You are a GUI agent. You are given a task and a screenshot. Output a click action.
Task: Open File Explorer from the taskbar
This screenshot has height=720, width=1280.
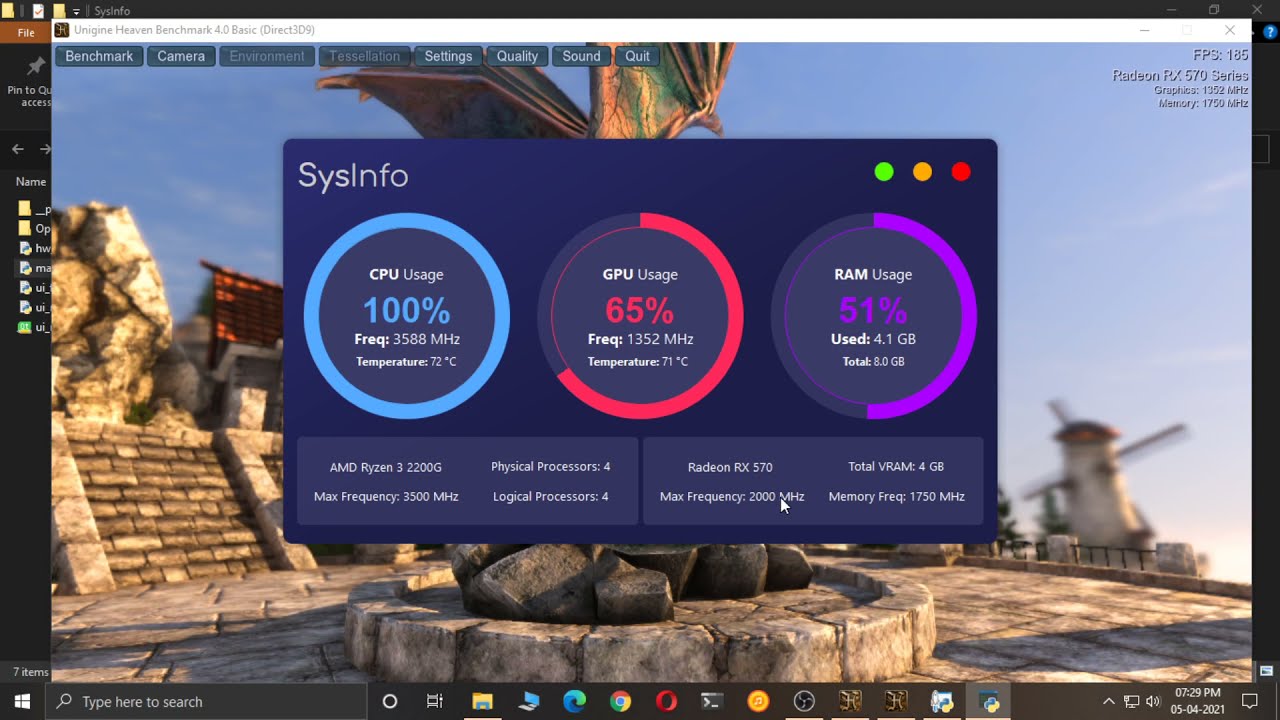[x=482, y=701]
